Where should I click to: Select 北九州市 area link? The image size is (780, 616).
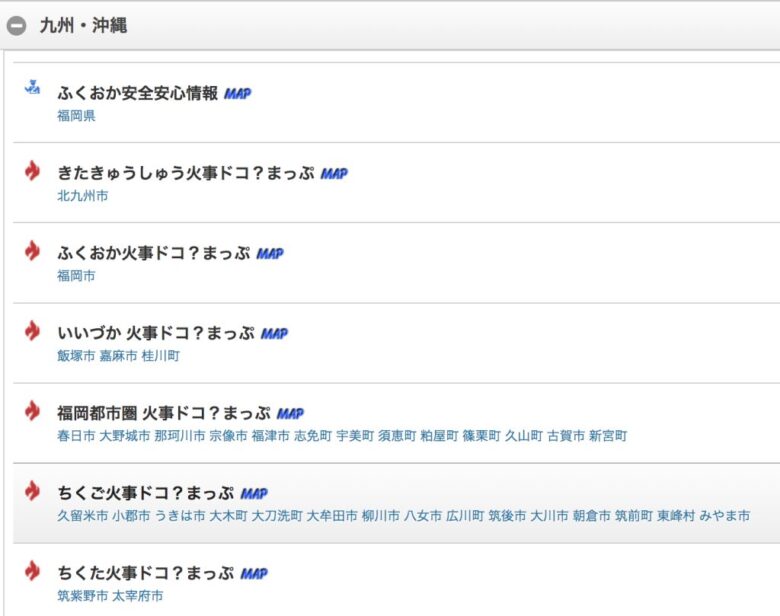(83, 196)
